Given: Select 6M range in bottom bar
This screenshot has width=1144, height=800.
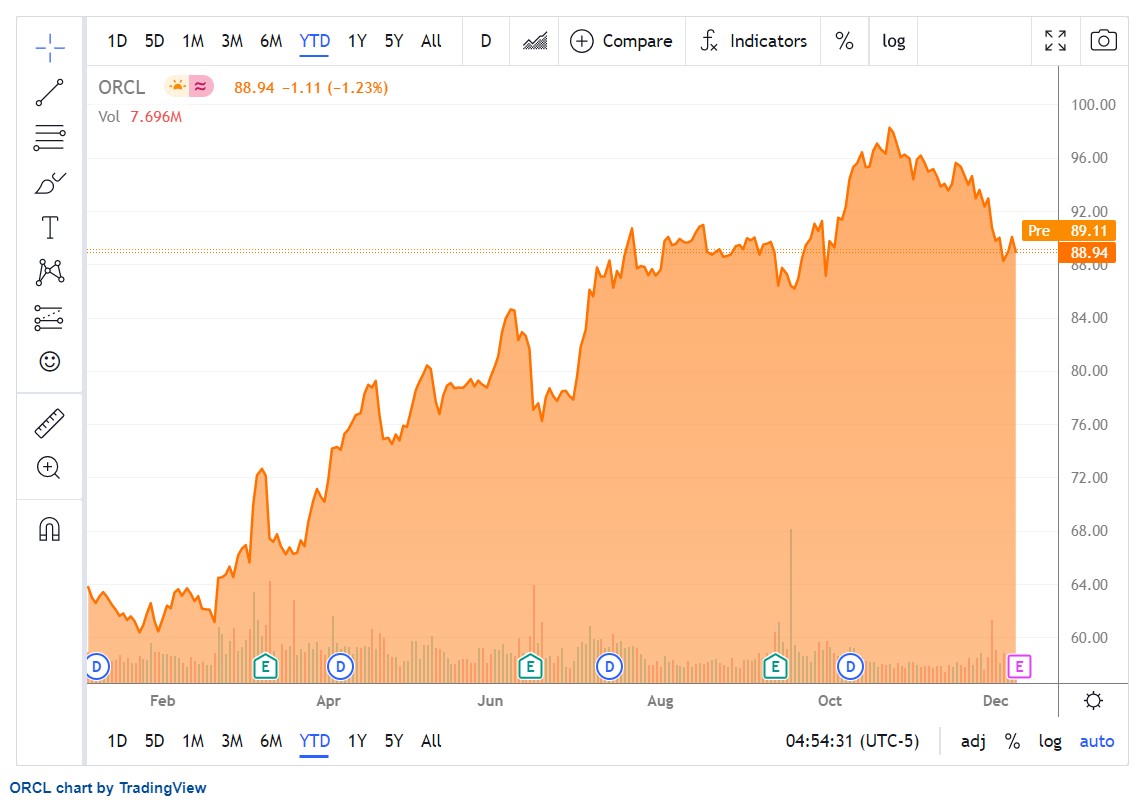Looking at the screenshot, I should coord(271,741).
